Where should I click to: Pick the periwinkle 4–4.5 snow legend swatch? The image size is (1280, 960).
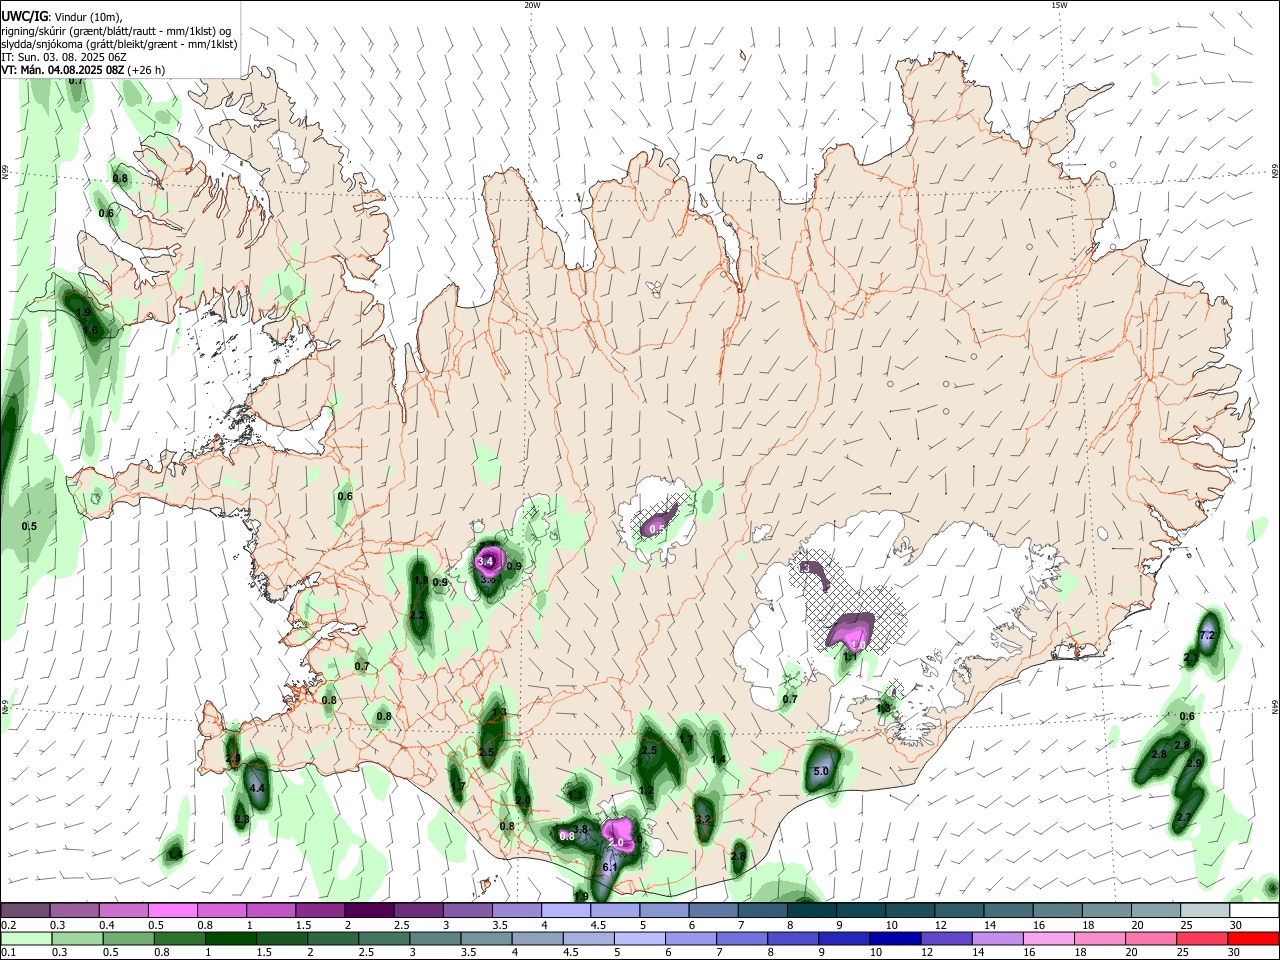[x=565, y=910]
